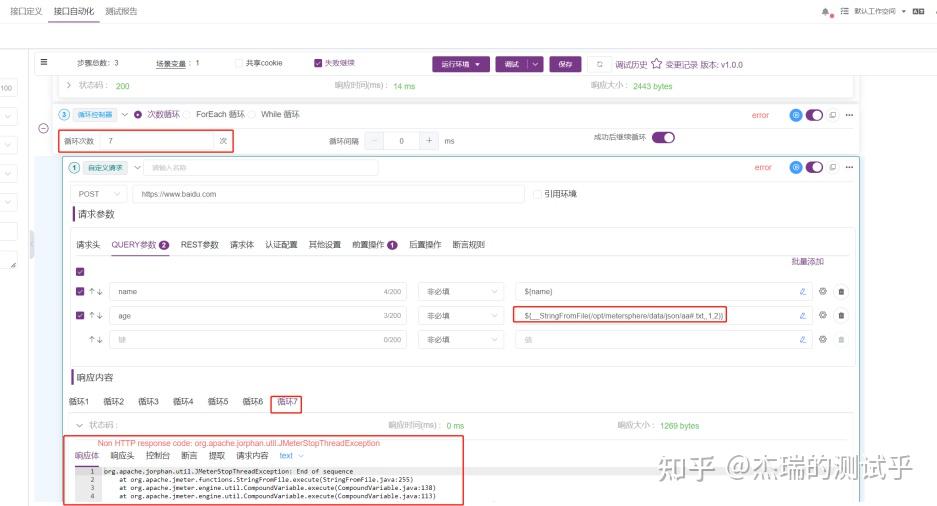Screen dimensions: 937x506
Task: Uncheck the 失败继续 checkbox
Action: [x=318, y=63]
